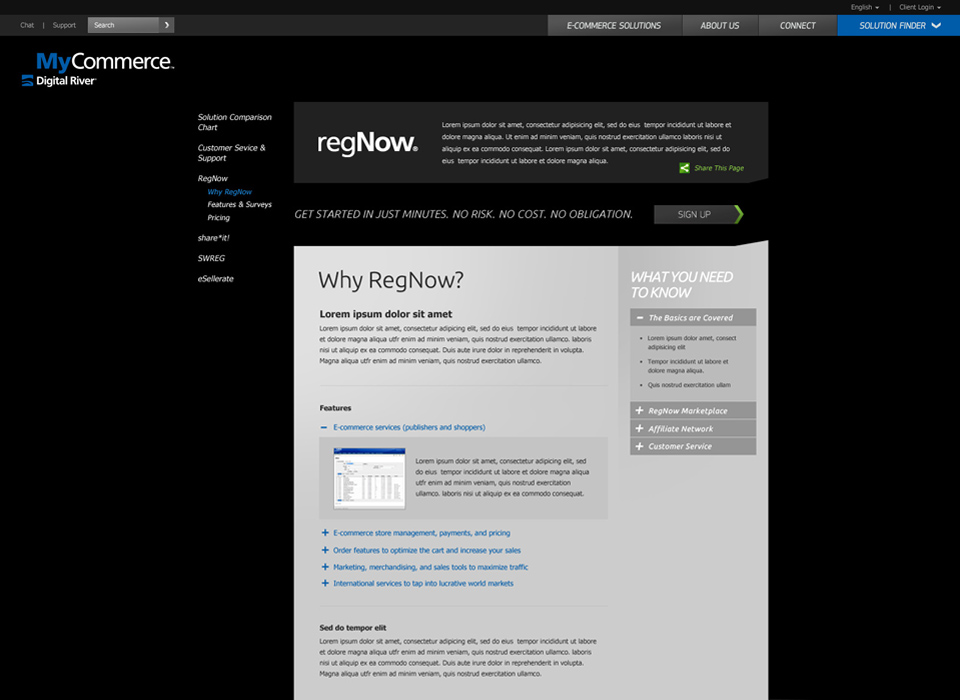Click the Sed do tempor elit heading
Viewport: 960px width, 700px height.
353,628
